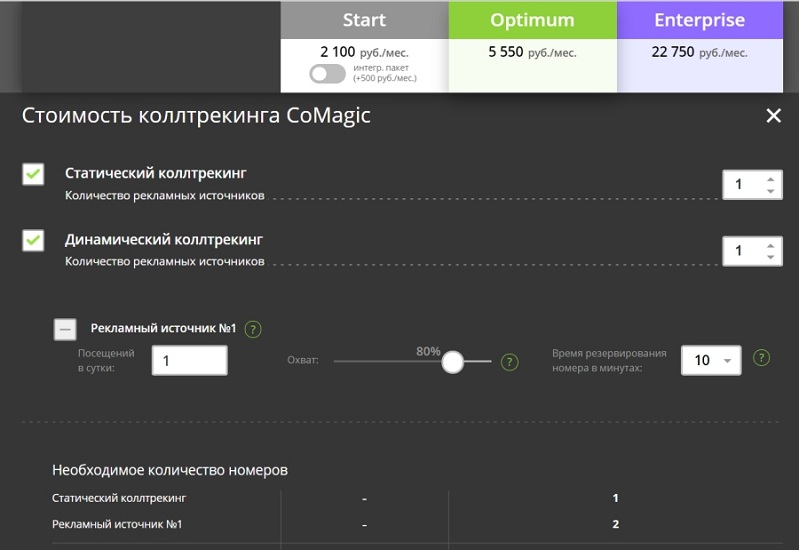
Task: Select the Enterprise plan header
Action: pyautogui.click(x=700, y=20)
